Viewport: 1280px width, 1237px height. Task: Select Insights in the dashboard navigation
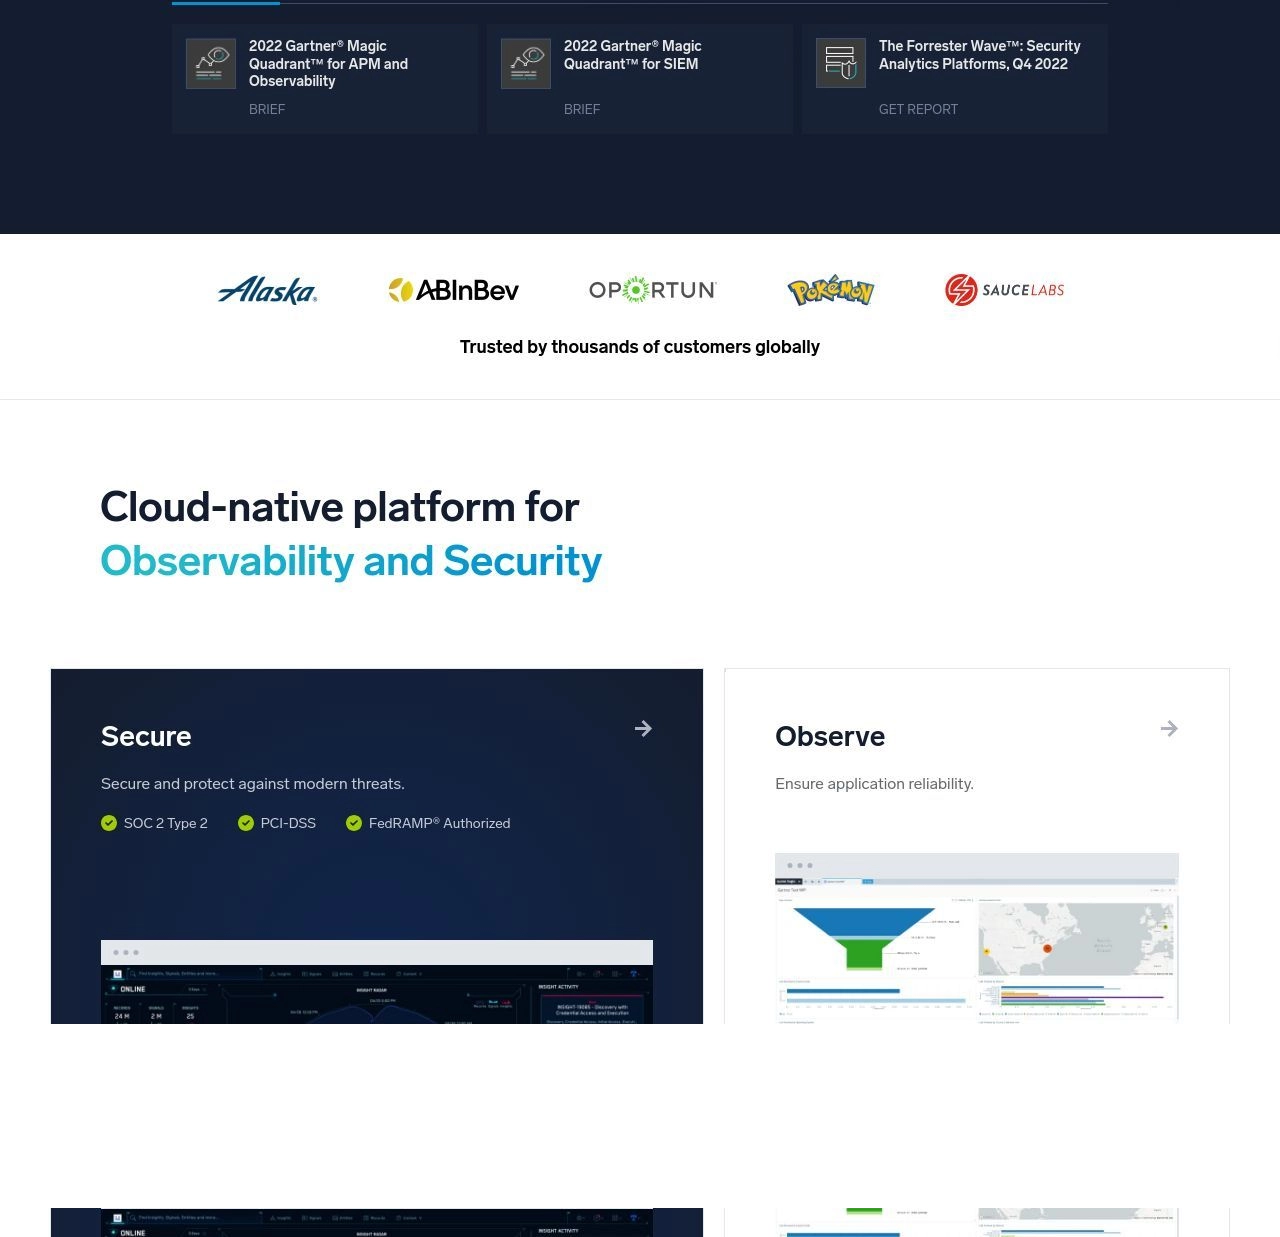[x=281, y=974]
